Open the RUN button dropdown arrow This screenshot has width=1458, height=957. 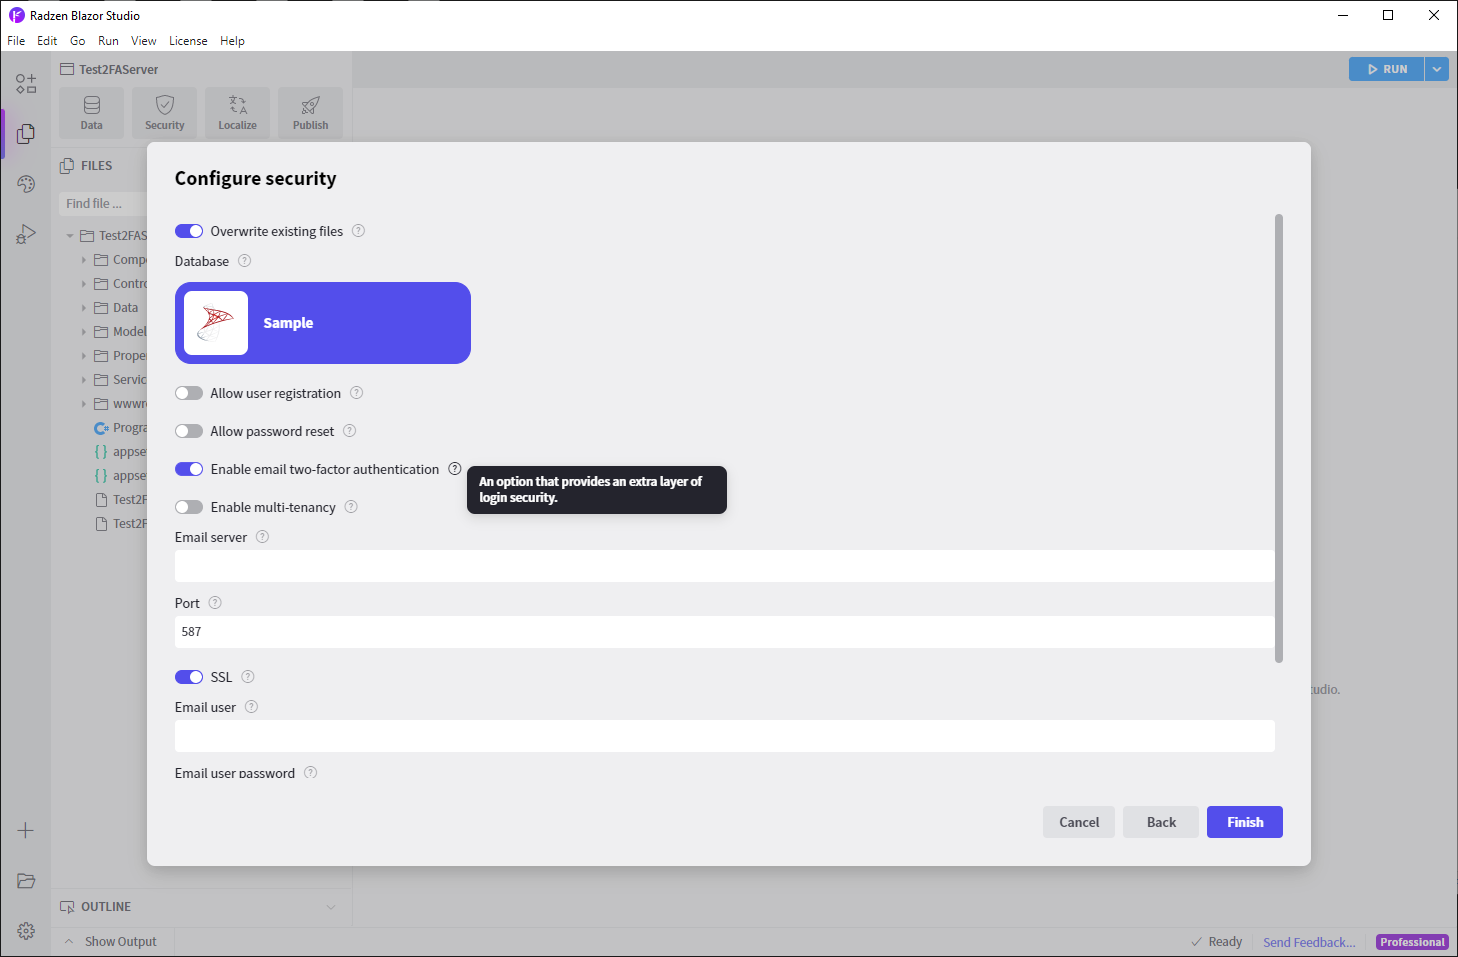coord(1437,69)
